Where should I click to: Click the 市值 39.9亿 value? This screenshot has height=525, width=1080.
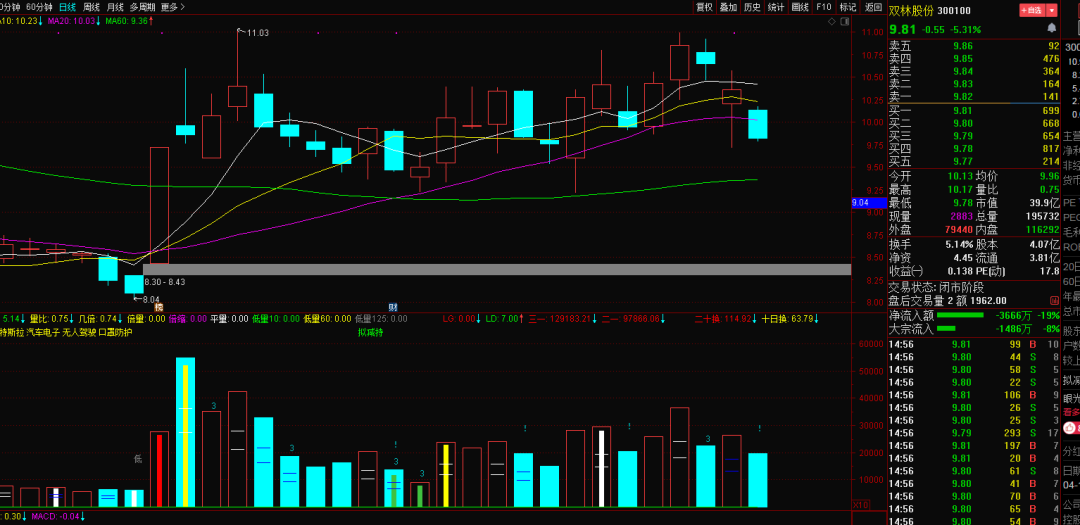(1045, 203)
